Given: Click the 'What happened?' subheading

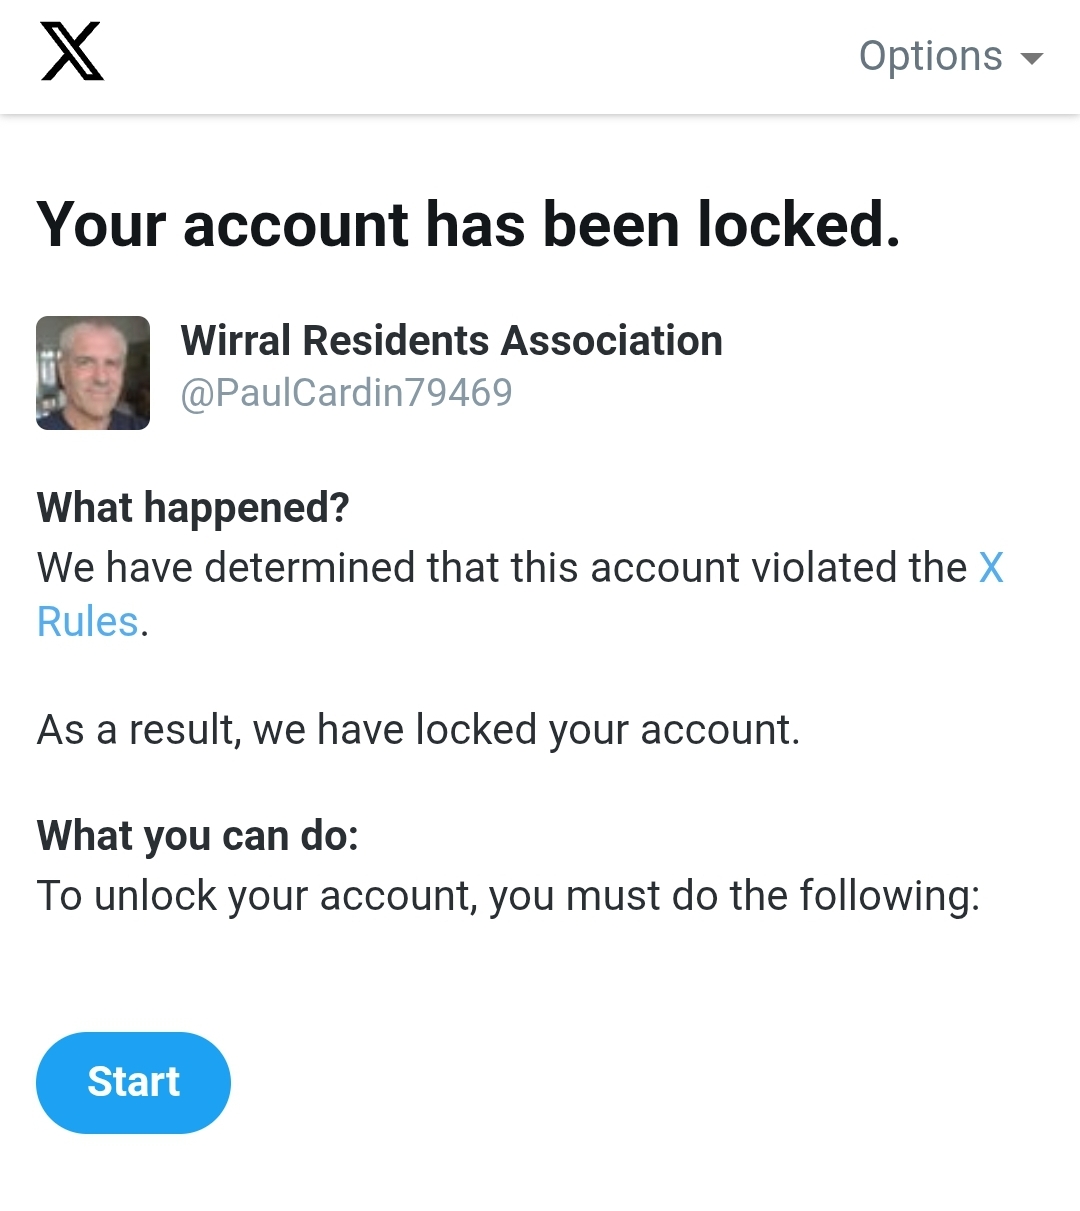Looking at the screenshot, I should (193, 508).
